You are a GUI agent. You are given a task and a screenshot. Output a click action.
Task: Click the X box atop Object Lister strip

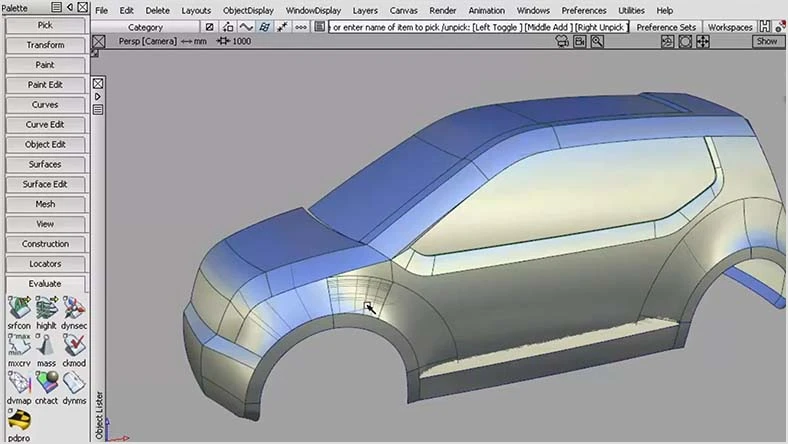point(98,83)
